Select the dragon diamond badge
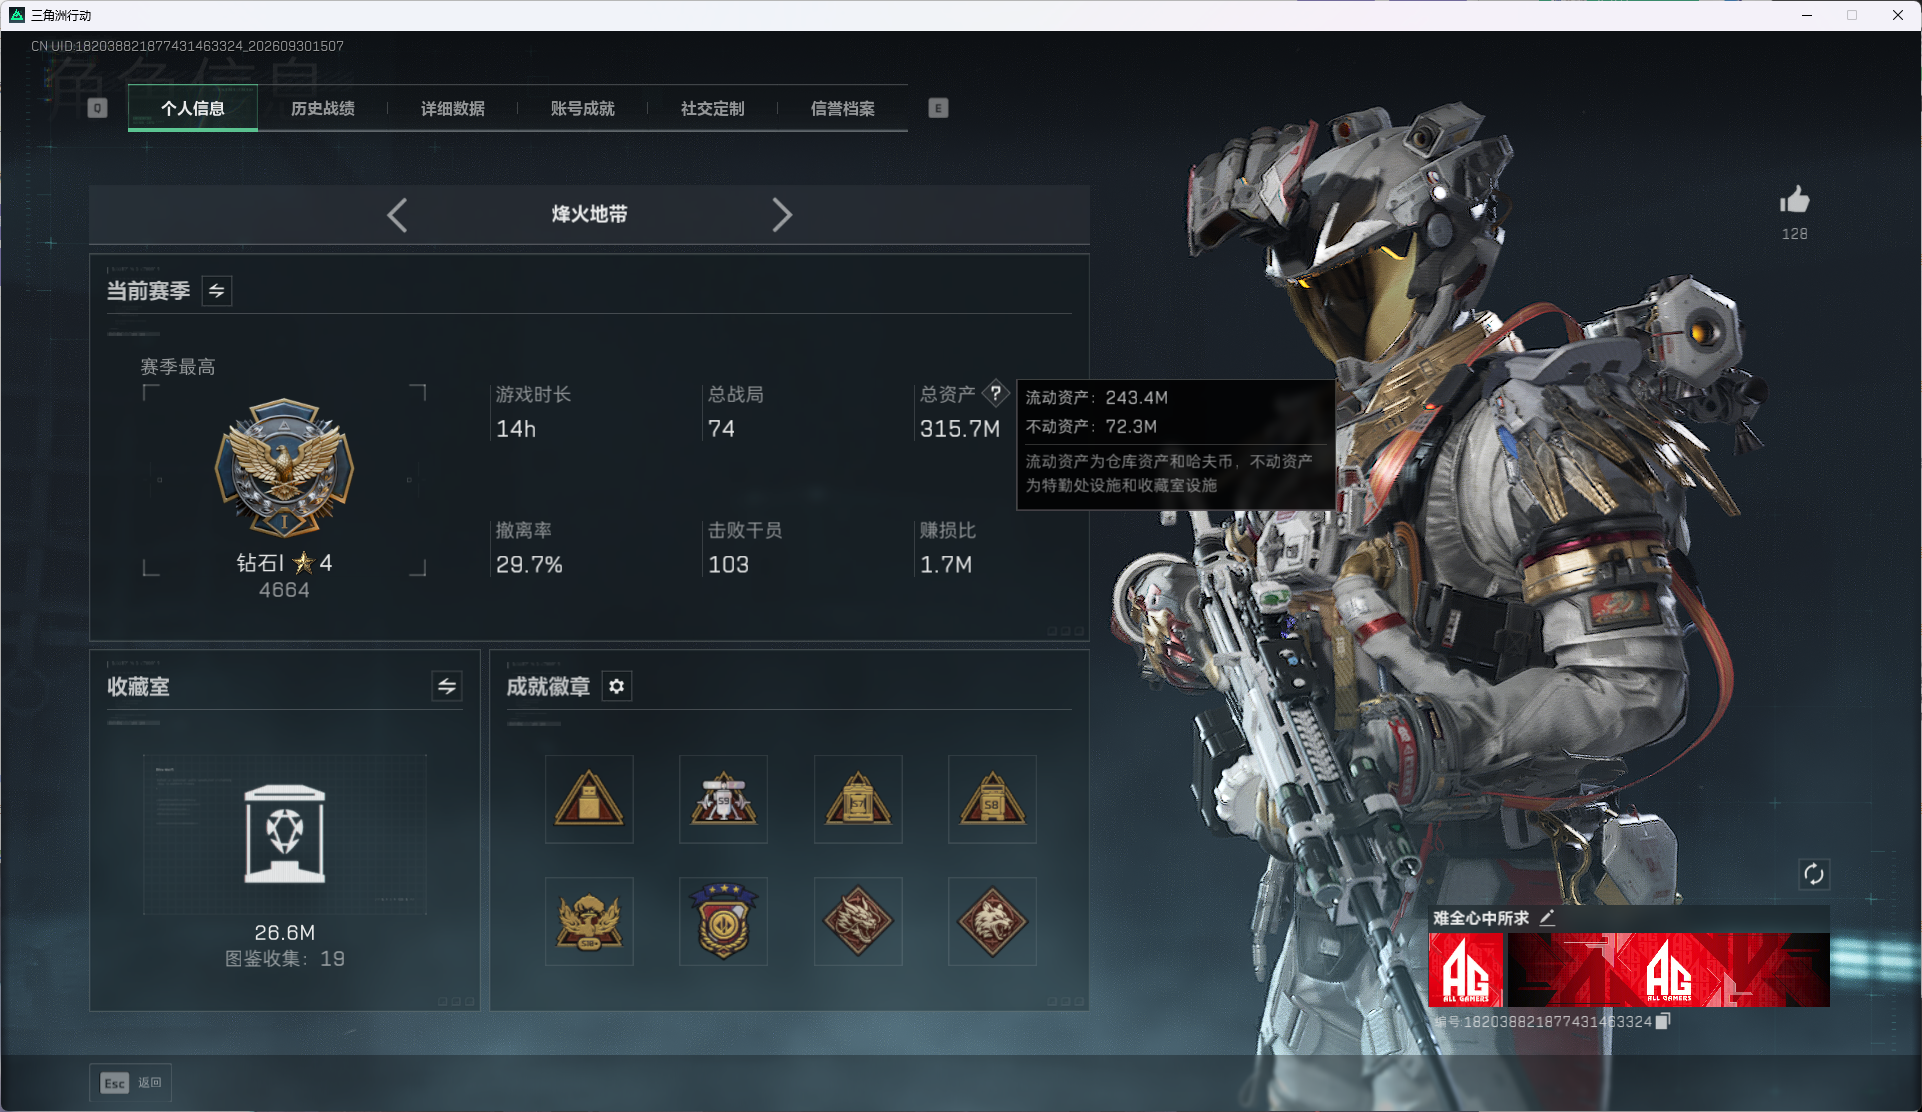1922x1112 pixels. point(858,921)
